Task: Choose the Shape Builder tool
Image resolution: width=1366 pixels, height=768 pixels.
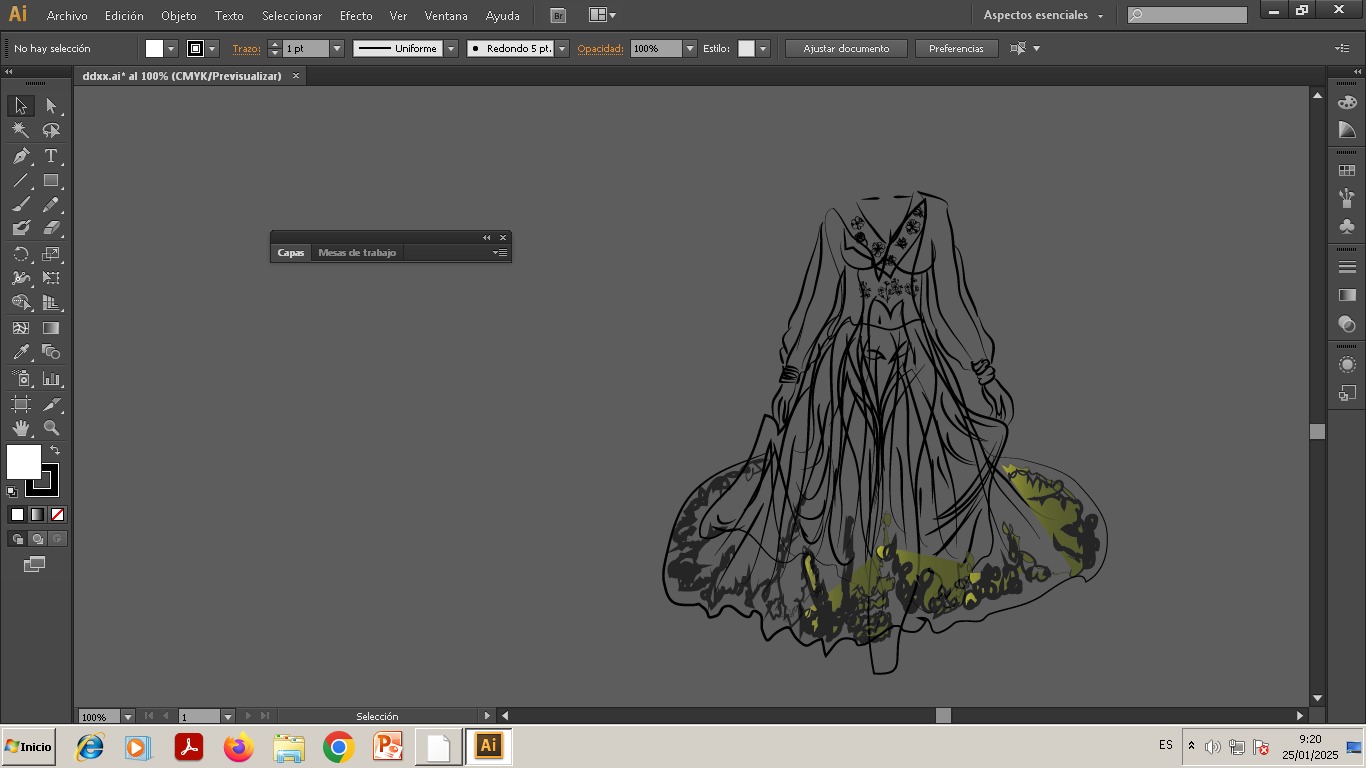Action: (20, 303)
